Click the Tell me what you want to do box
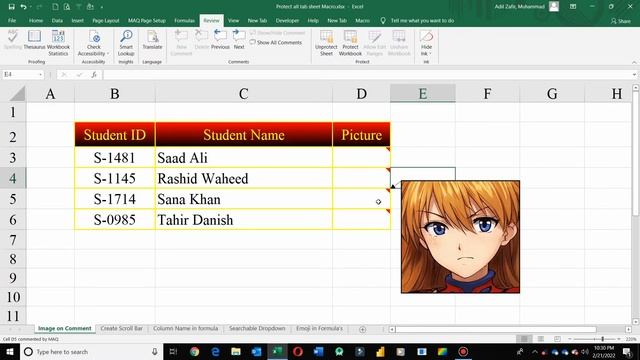The width and height of the screenshot is (640, 360). [422, 20]
